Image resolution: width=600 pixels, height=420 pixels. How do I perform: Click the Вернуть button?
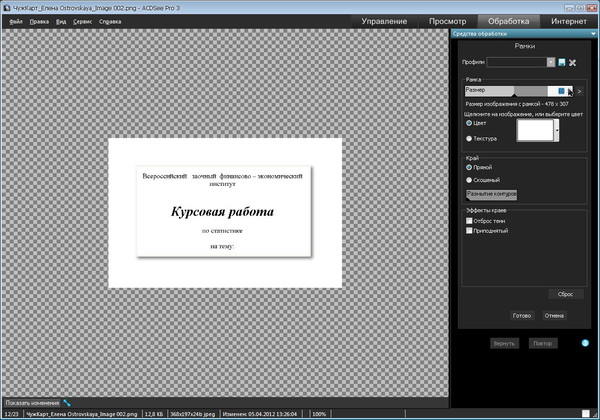(504, 343)
